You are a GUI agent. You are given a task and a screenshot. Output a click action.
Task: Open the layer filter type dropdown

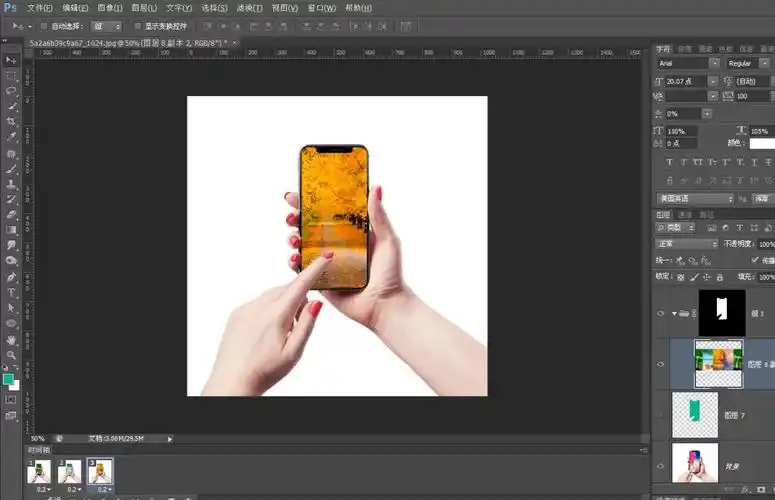[675, 228]
